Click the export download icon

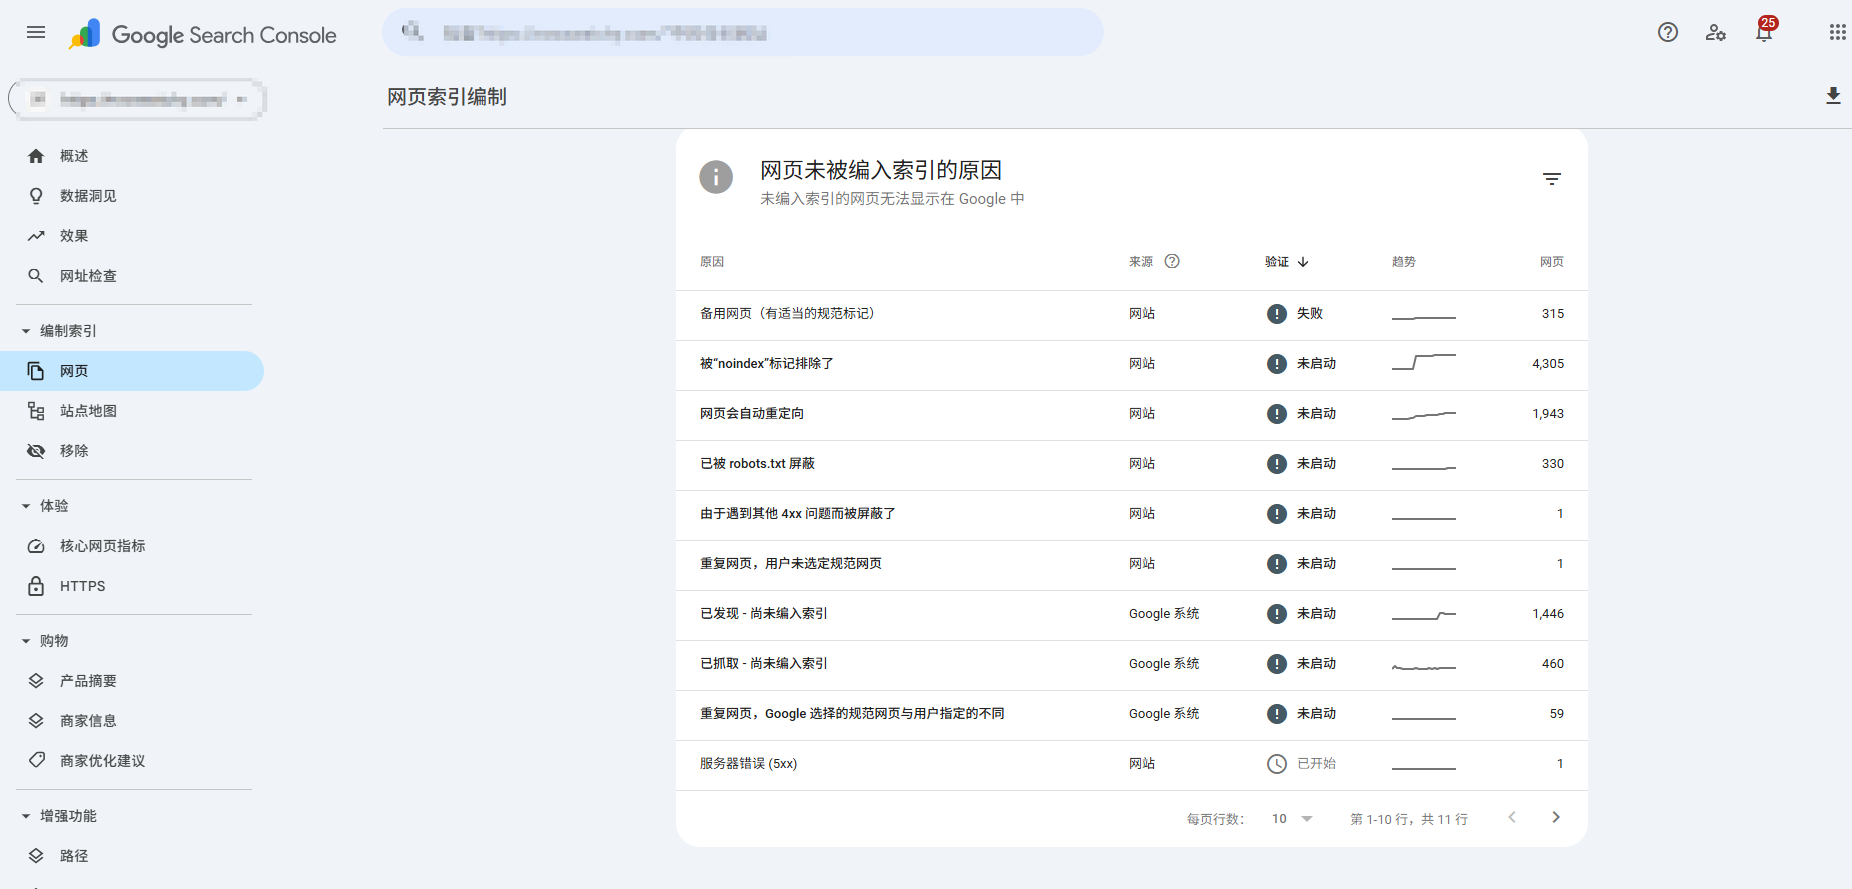[x=1832, y=96]
